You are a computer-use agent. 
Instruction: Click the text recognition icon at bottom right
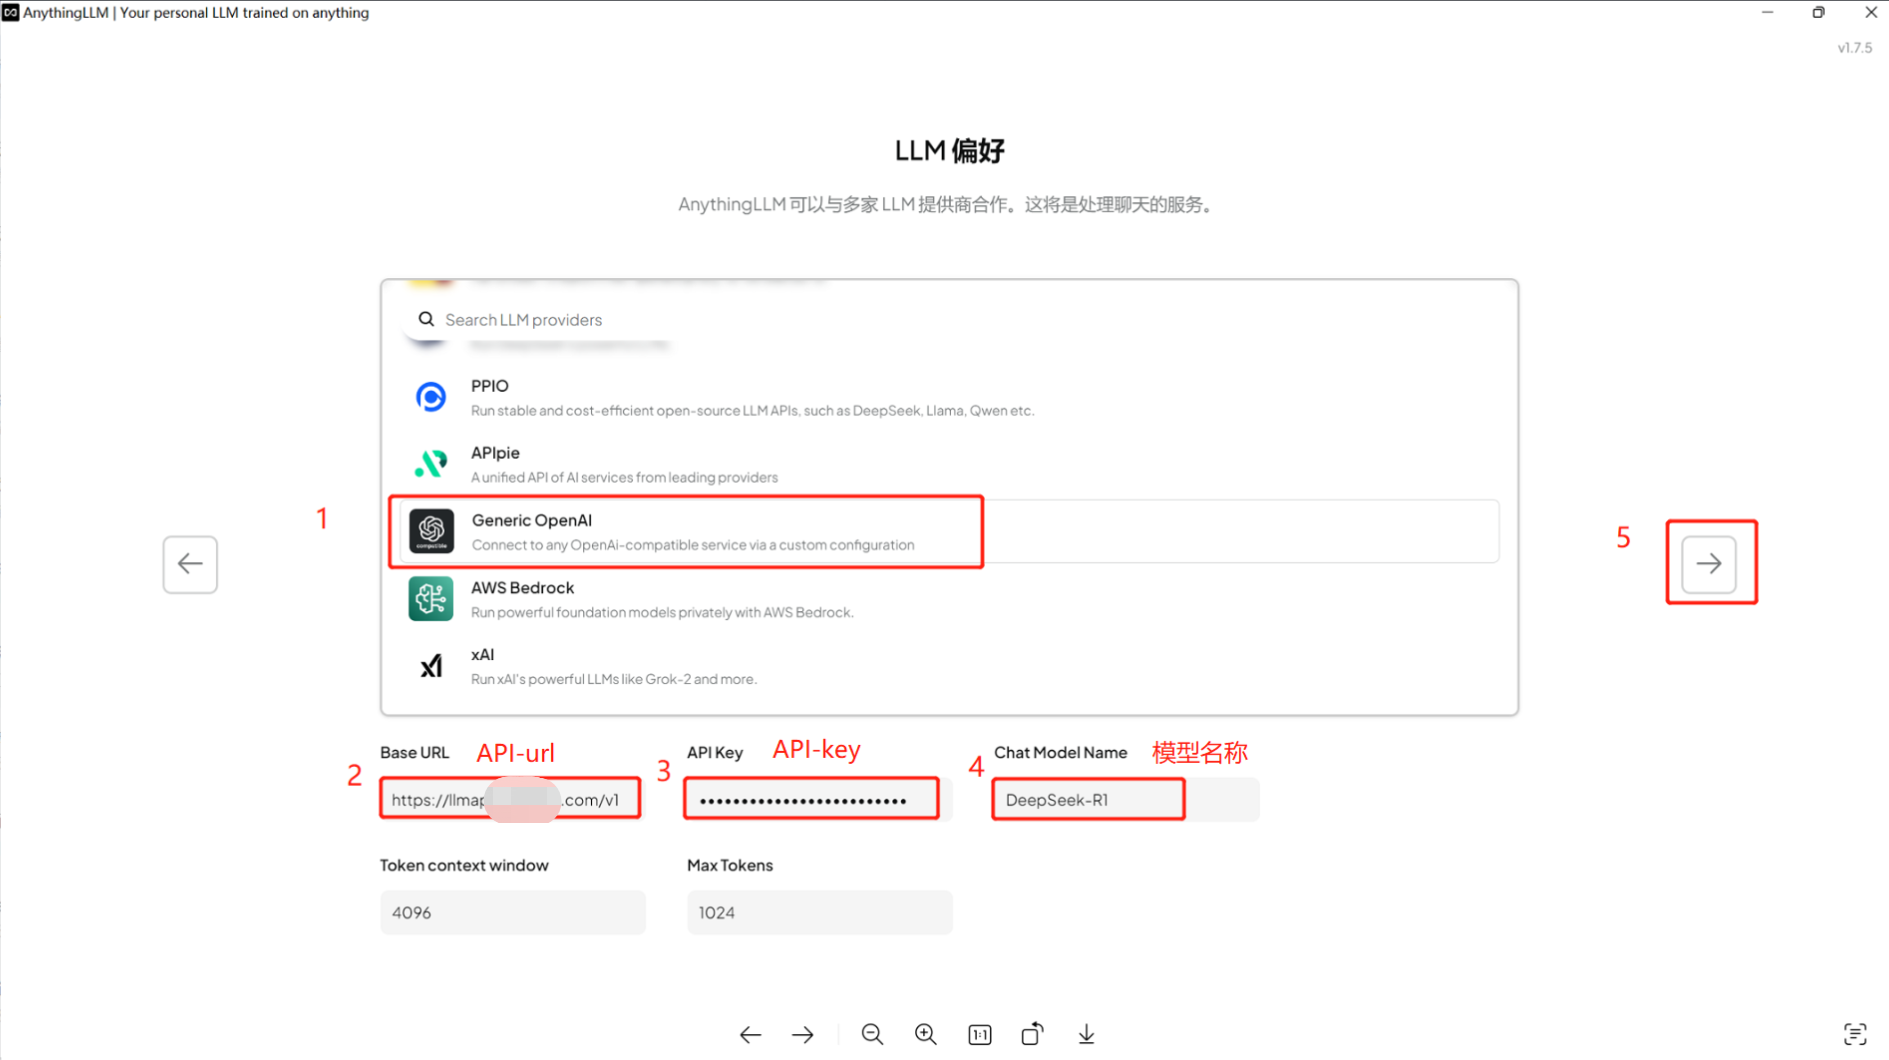click(x=1855, y=1034)
